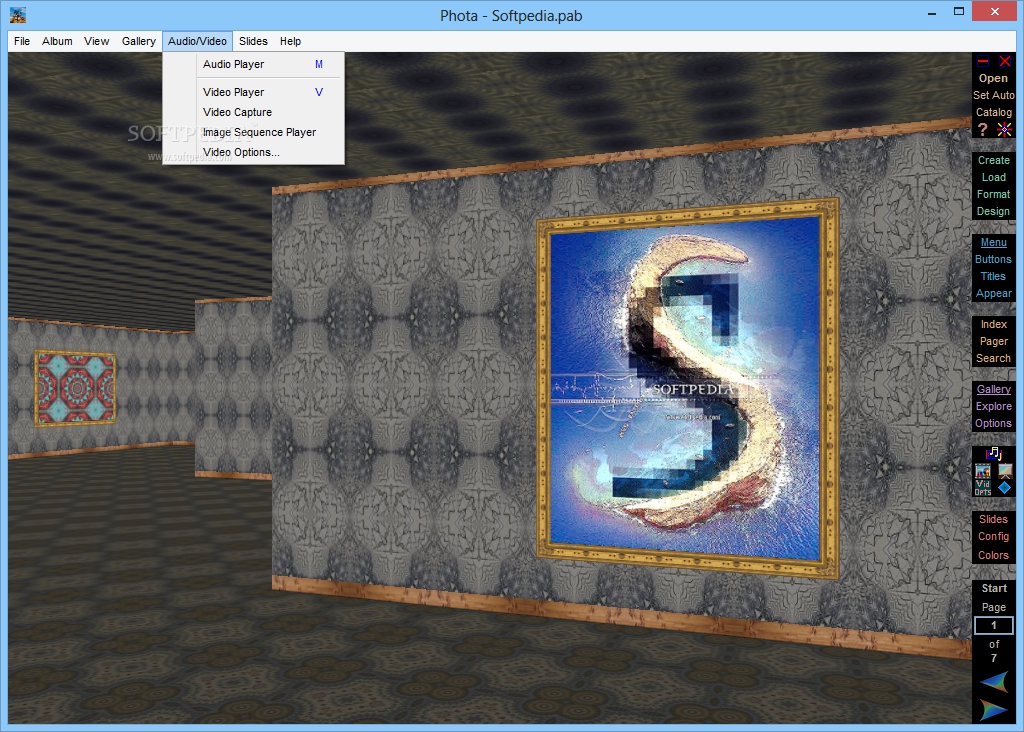The image size is (1024, 732).
Task: Click Pager in the side panel
Action: [993, 341]
